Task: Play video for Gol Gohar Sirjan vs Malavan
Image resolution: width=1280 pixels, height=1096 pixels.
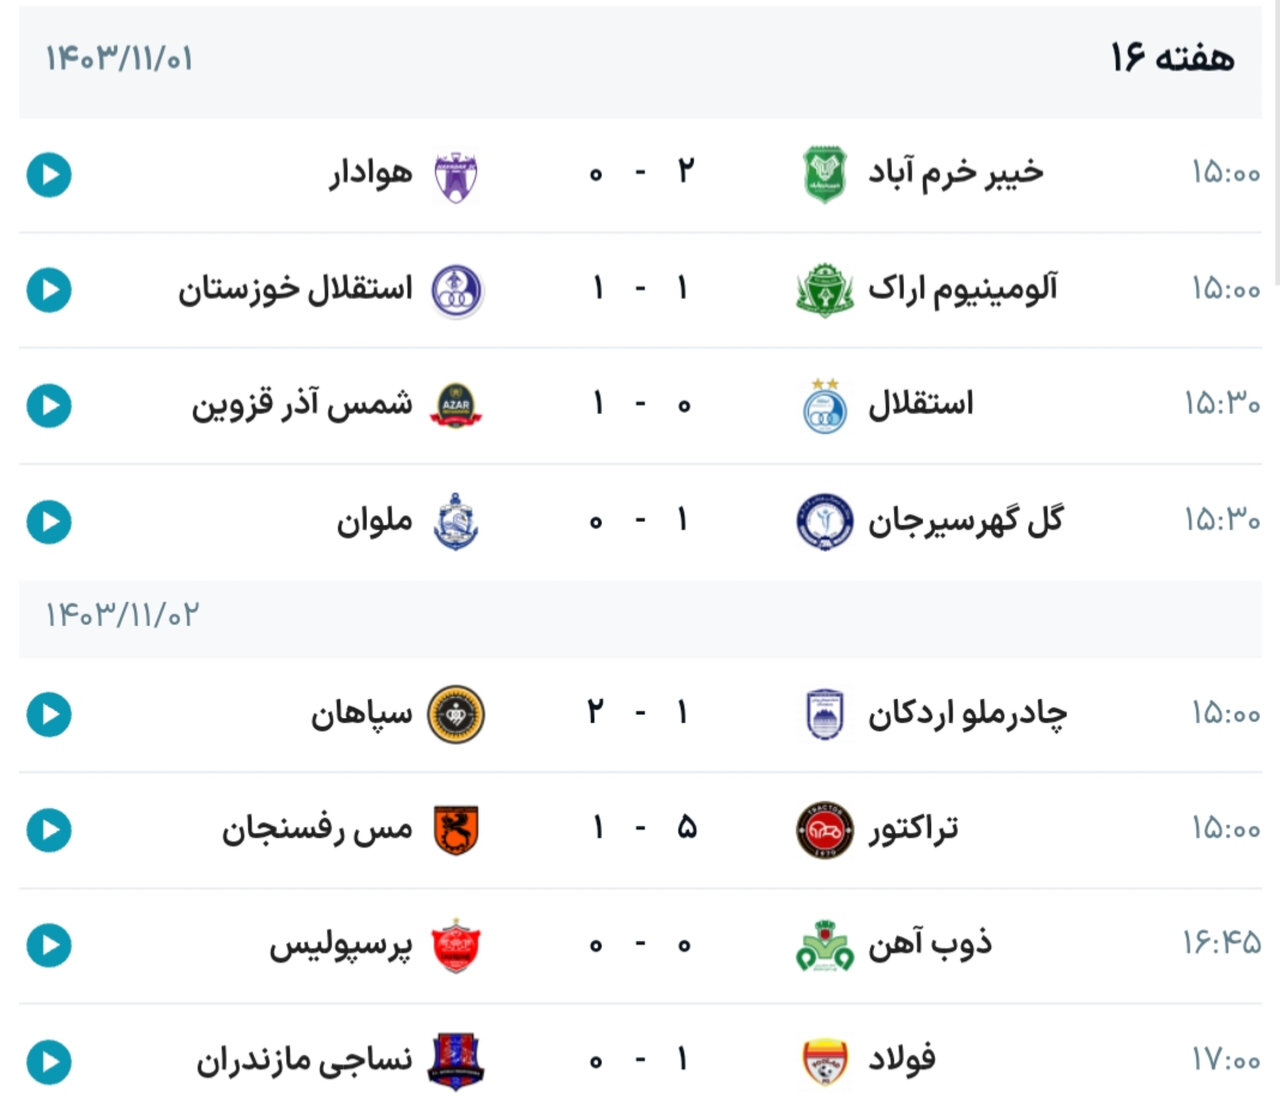Action: 49,521
